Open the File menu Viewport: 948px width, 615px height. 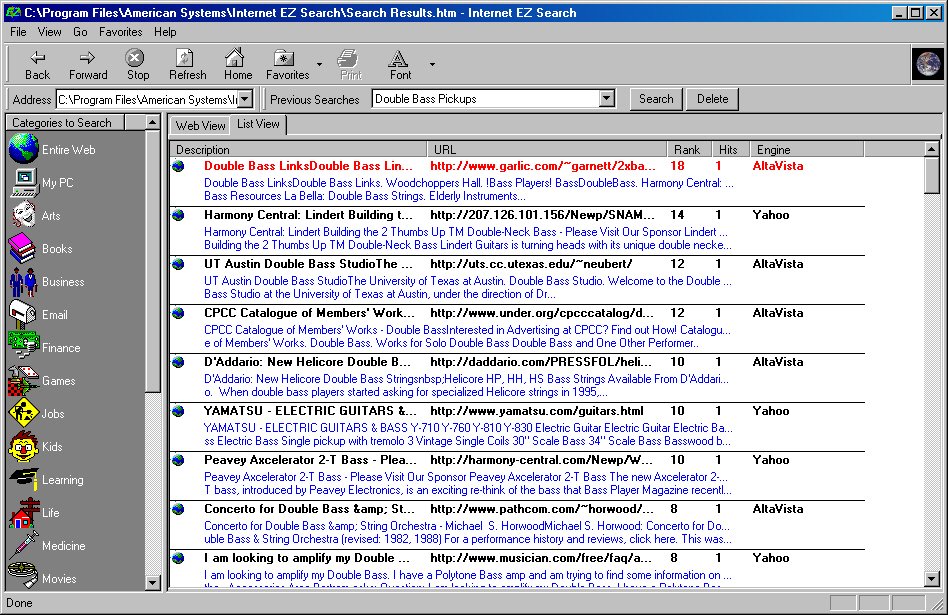pyautogui.click(x=18, y=32)
